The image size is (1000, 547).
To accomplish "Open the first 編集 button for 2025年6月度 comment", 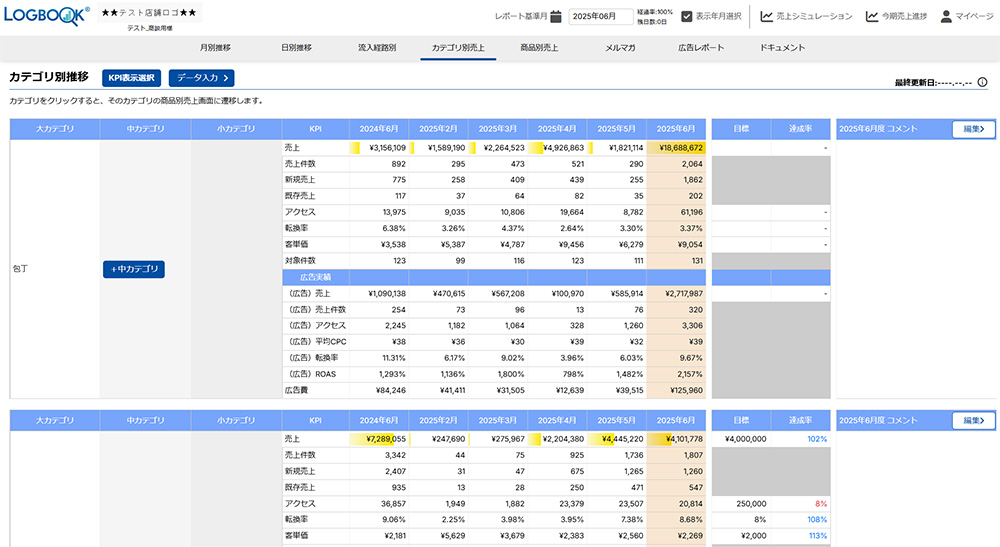I will point(973,128).
